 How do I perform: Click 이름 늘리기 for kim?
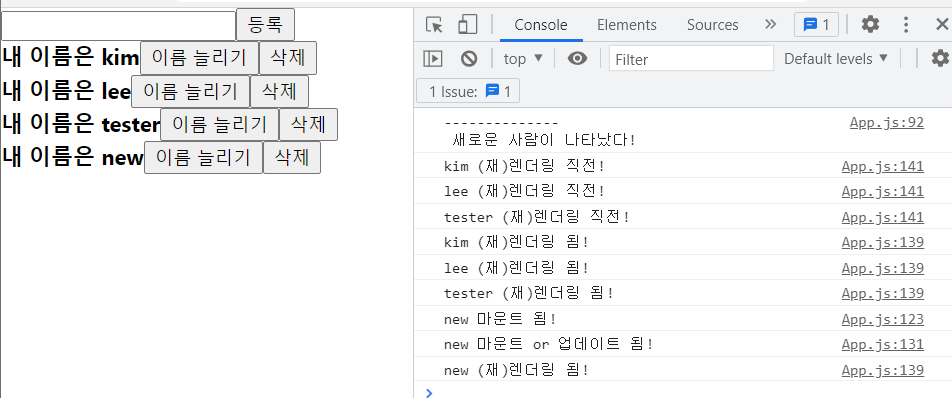[x=199, y=58]
